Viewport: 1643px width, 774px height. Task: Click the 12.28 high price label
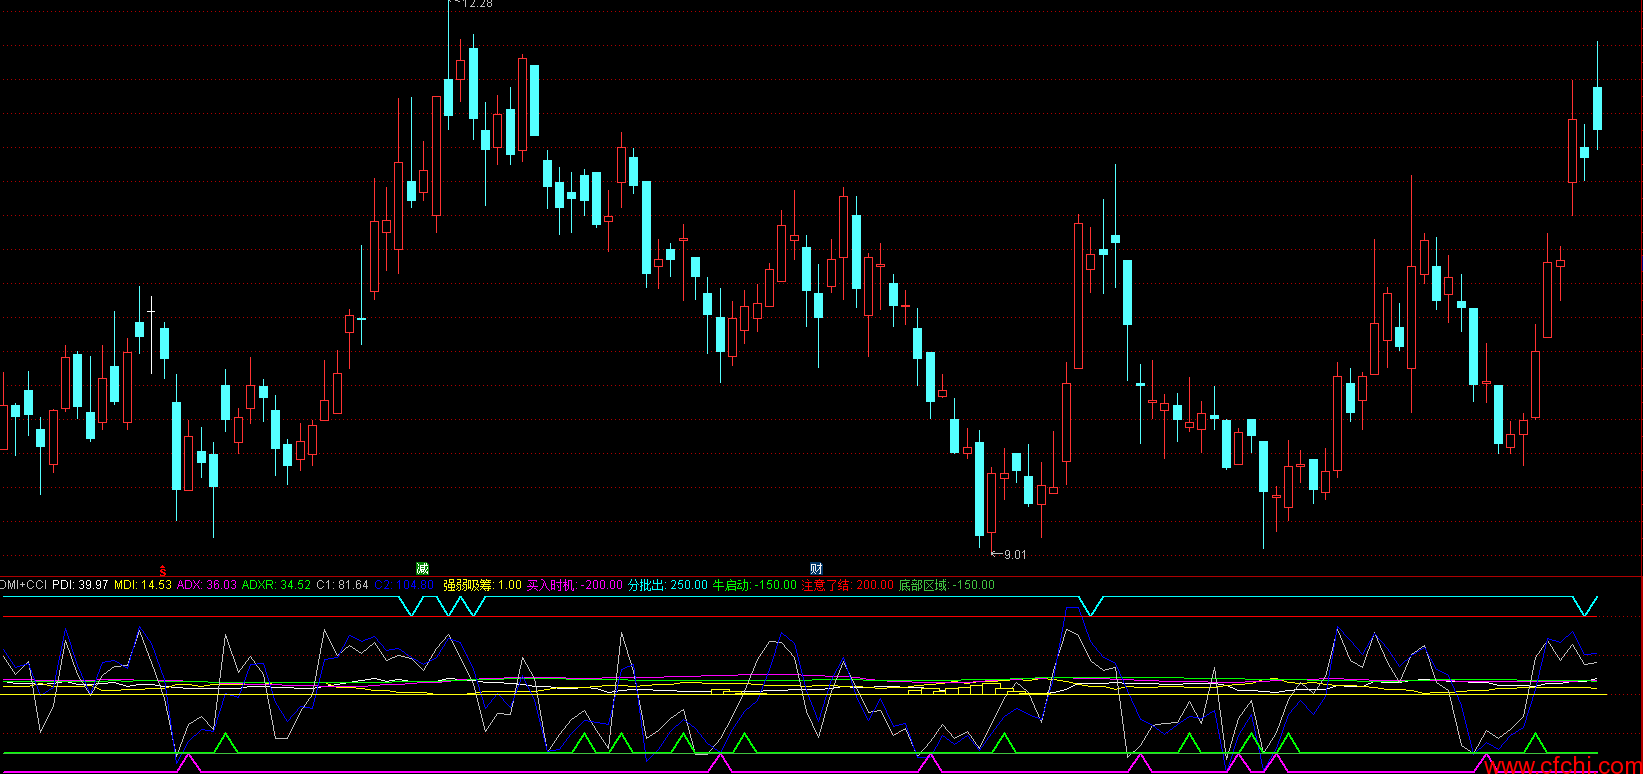point(477,4)
